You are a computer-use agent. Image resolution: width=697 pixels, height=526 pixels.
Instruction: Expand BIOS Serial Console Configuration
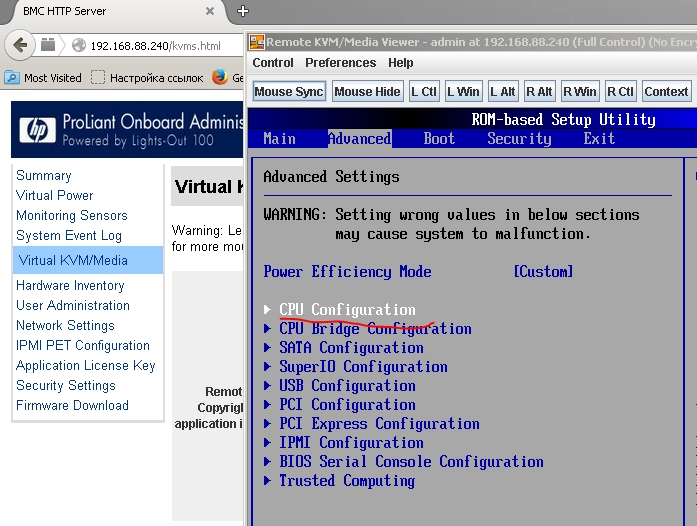411,462
